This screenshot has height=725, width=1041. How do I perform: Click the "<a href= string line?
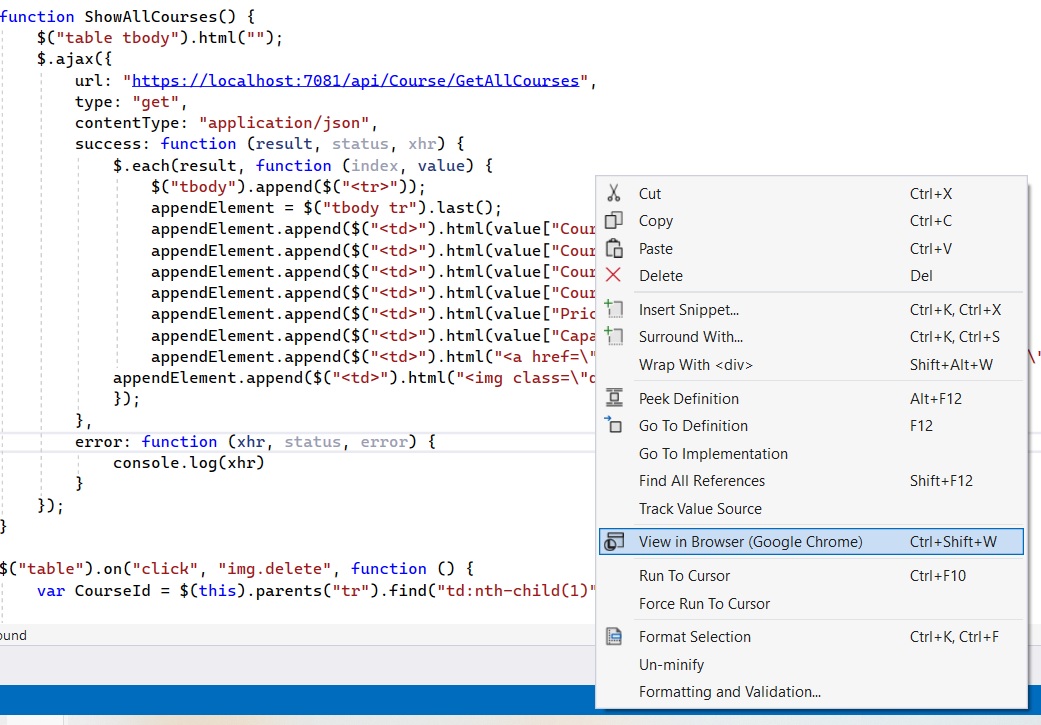pyautogui.click(x=373, y=357)
